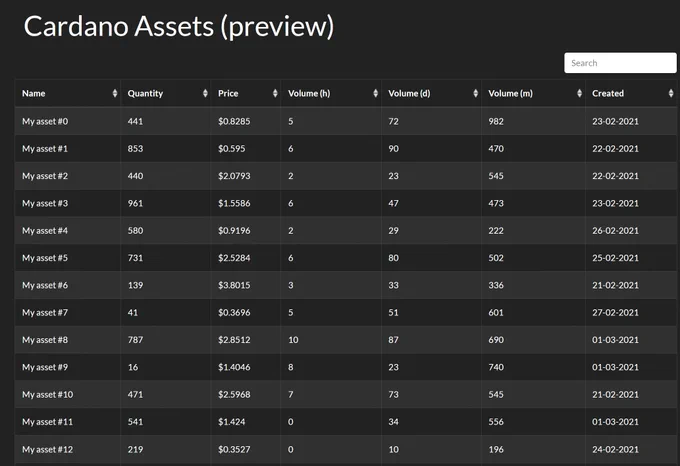Click created date 24-02-2021
The image size is (680, 466).
(615, 450)
